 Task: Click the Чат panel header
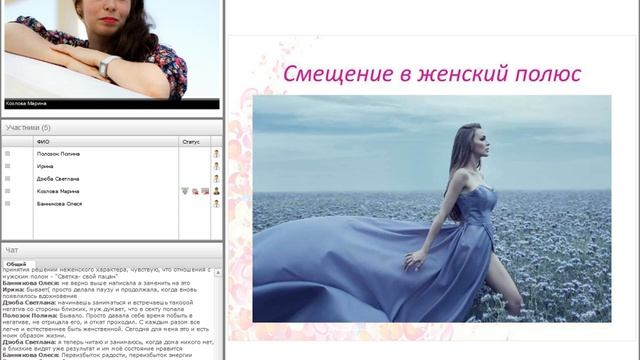point(112,250)
